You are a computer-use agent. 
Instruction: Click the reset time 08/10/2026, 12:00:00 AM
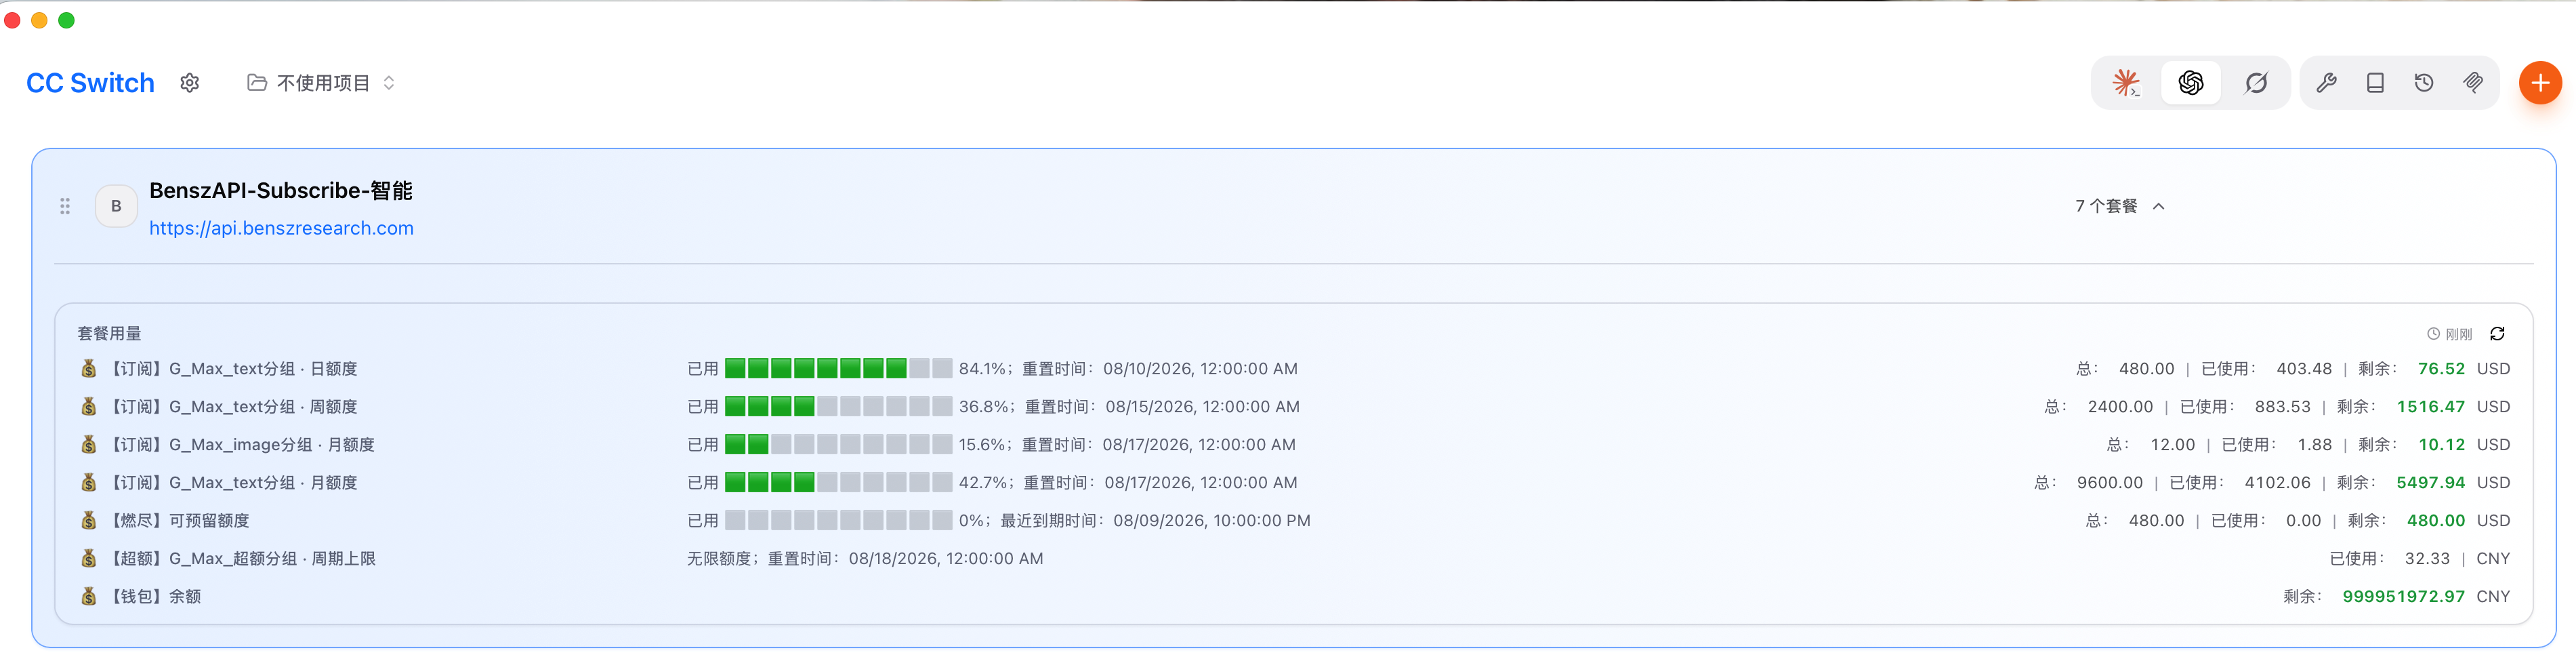[1200, 369]
